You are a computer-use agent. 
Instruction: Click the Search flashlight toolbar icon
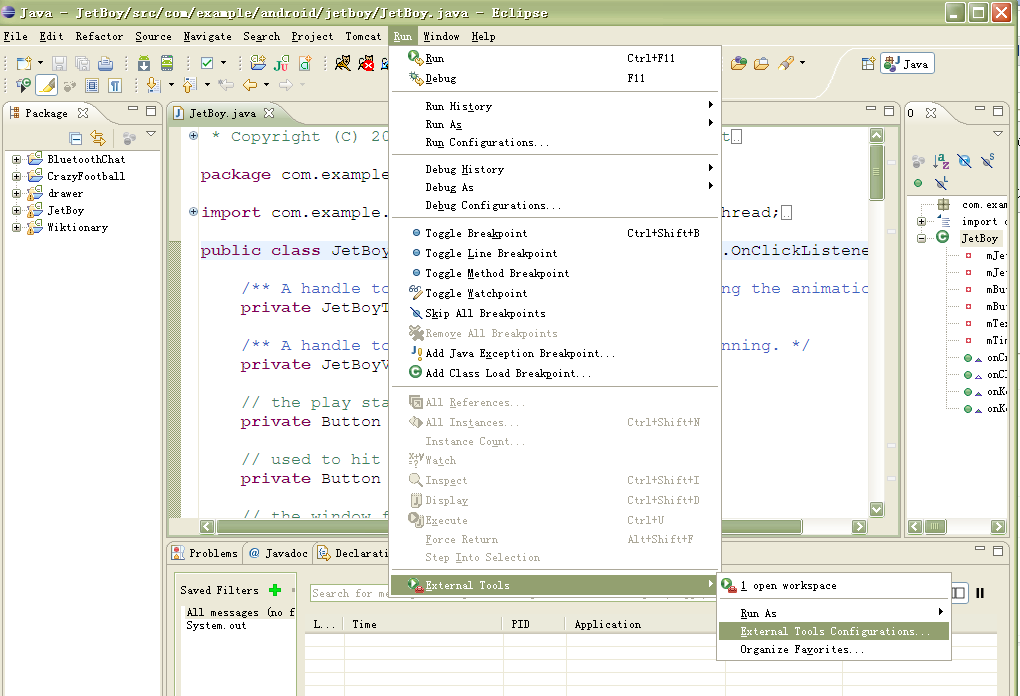tap(786, 63)
